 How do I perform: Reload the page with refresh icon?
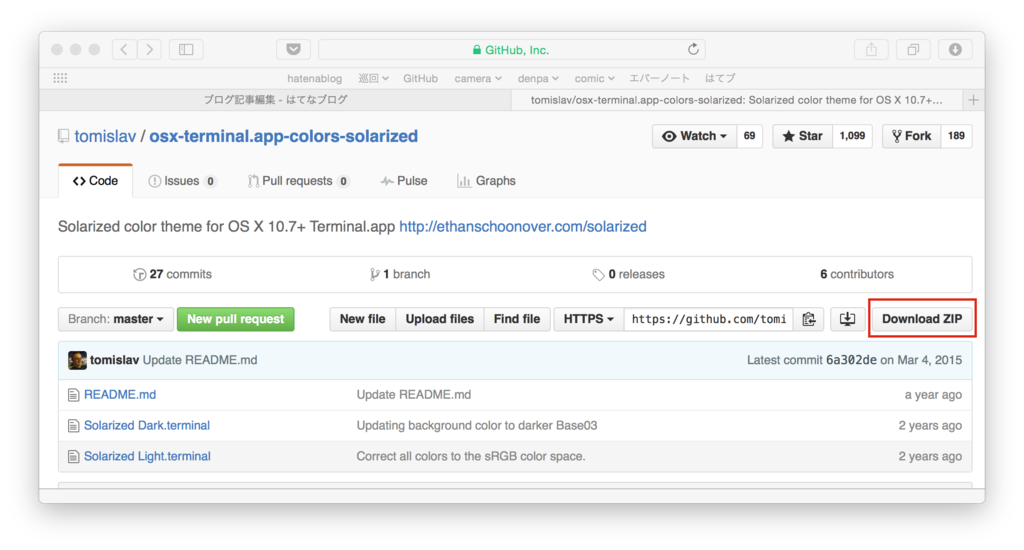point(693,50)
